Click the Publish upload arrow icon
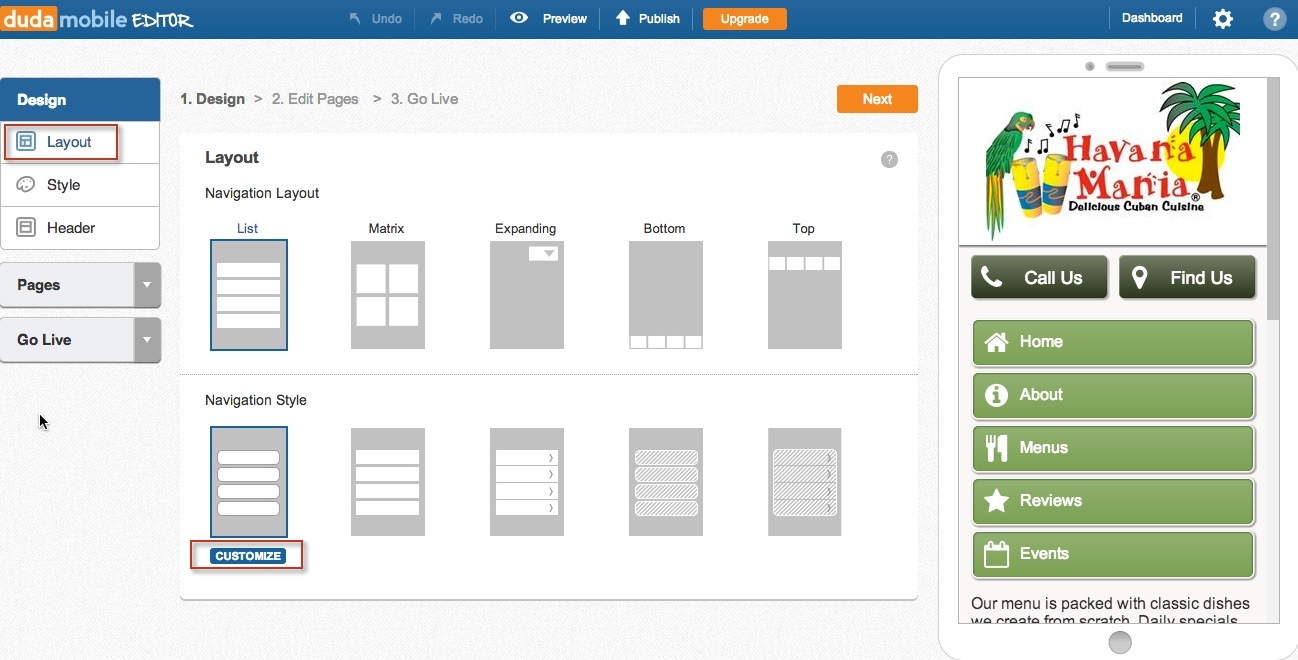The width and height of the screenshot is (1298, 660). [622, 18]
